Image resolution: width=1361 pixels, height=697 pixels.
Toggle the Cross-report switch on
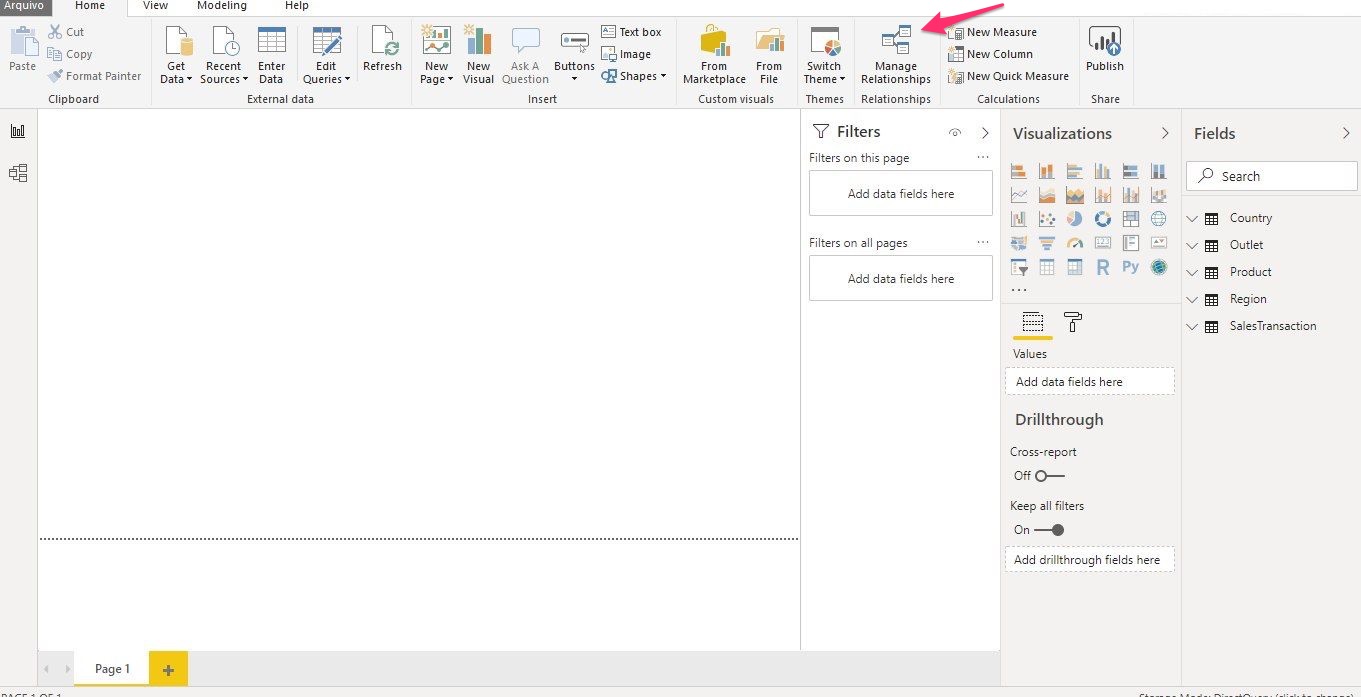pos(1049,476)
